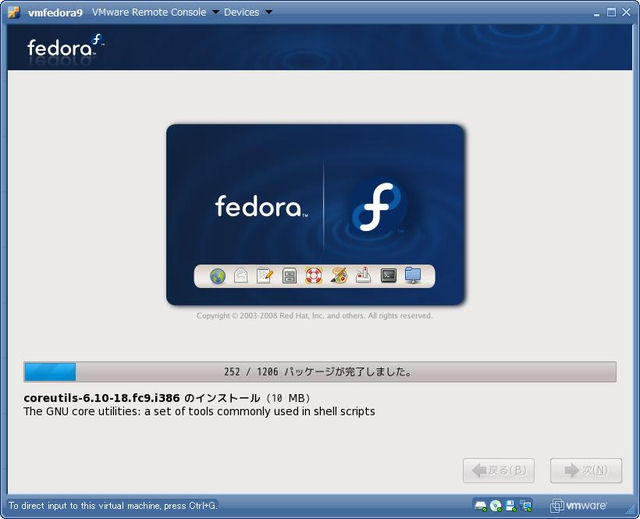Click the package installation progress bar
640x519 pixels.
(x=320, y=372)
